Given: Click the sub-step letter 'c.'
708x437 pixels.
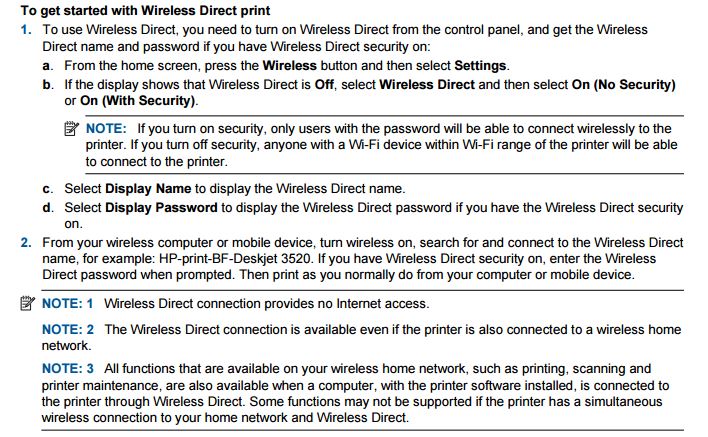Looking at the screenshot, I should click(48, 189).
